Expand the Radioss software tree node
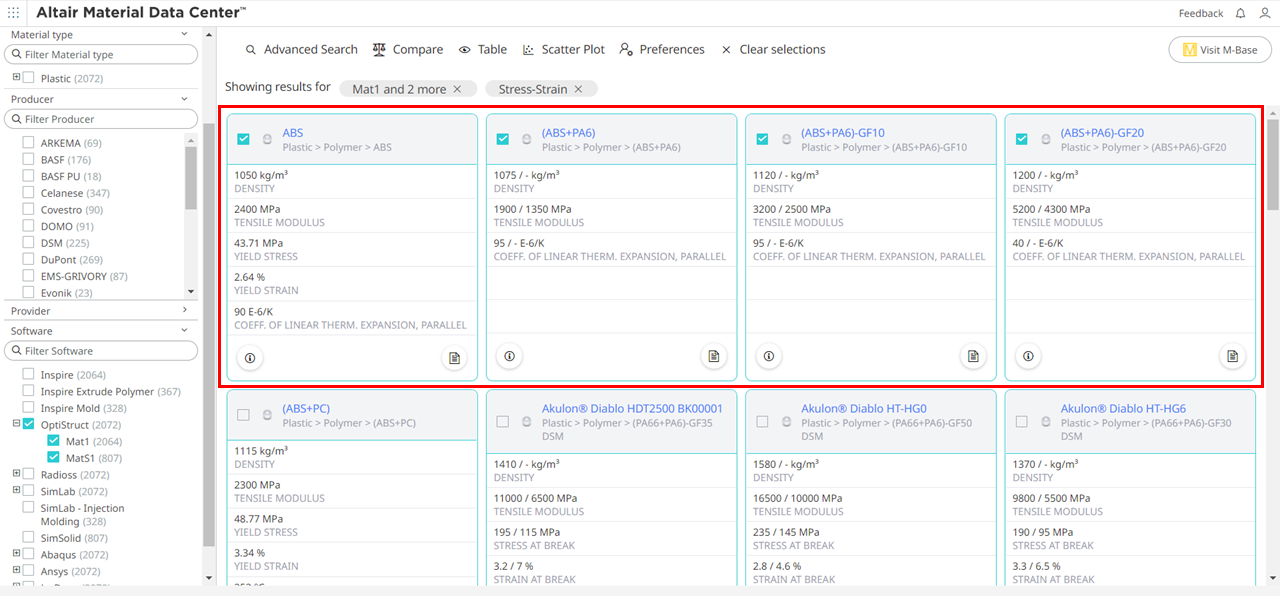This screenshot has height=596, width=1280. tap(16, 475)
